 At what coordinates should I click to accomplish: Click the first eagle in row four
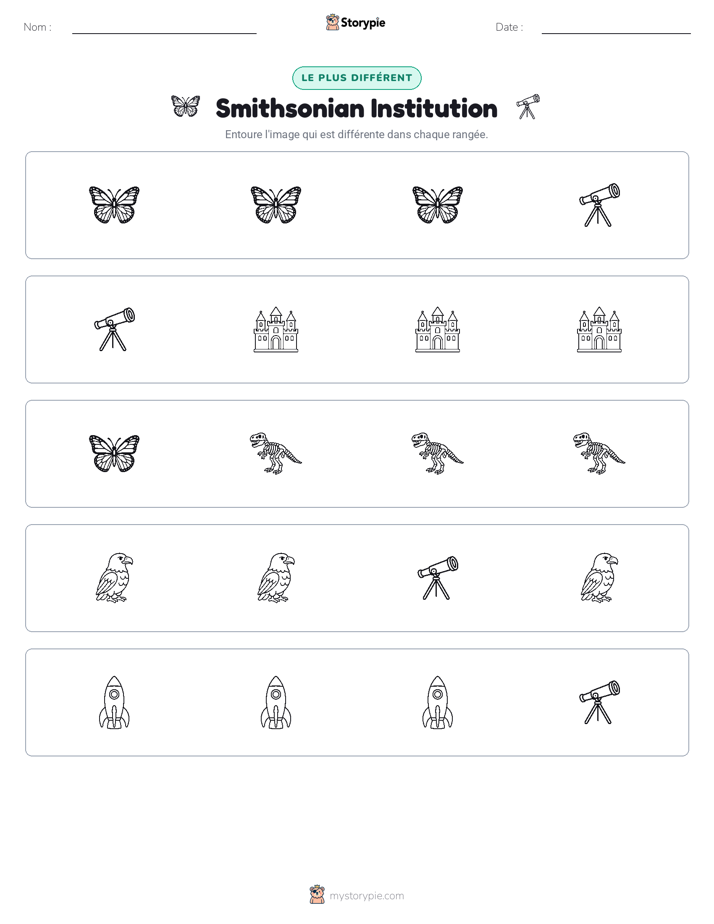[x=114, y=578]
